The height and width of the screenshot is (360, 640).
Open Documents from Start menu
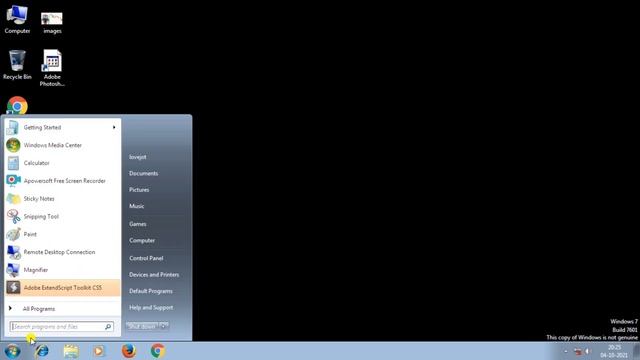tap(143, 173)
